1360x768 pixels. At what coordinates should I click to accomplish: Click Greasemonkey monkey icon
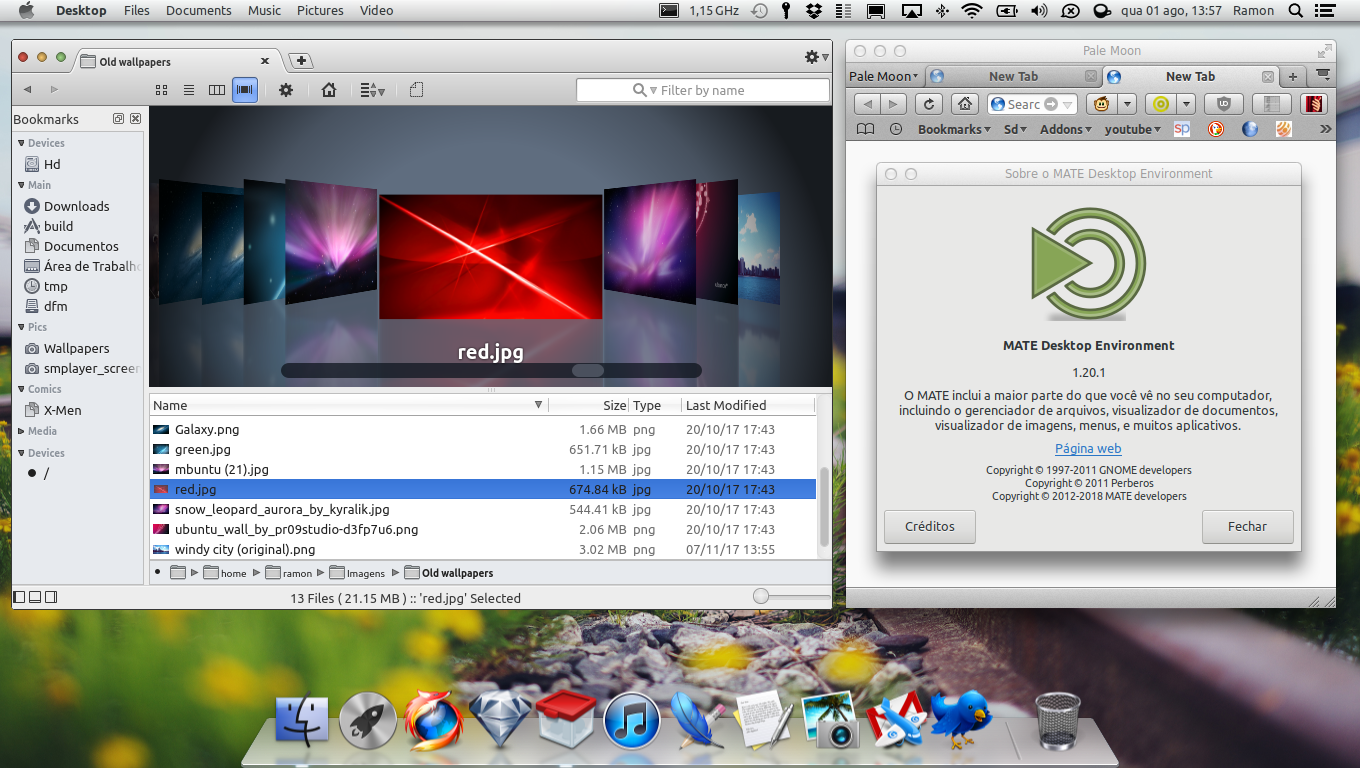[1101, 104]
